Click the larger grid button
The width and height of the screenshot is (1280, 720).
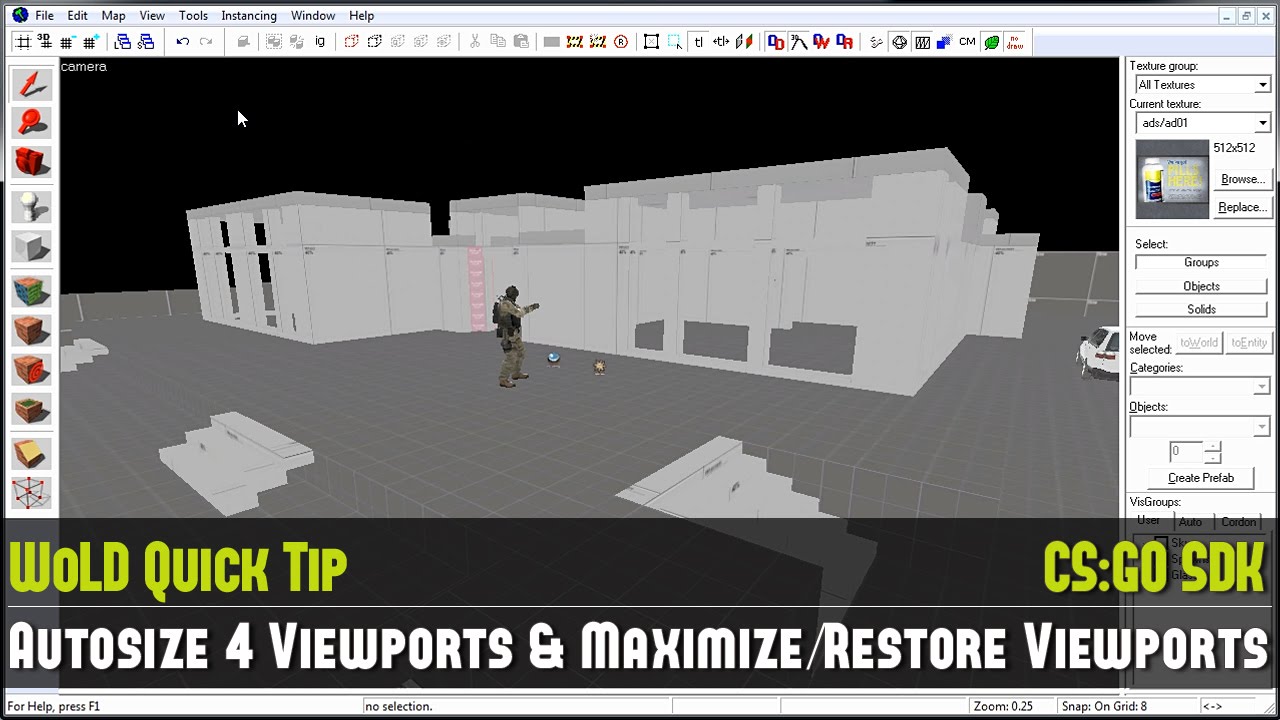click(90, 42)
